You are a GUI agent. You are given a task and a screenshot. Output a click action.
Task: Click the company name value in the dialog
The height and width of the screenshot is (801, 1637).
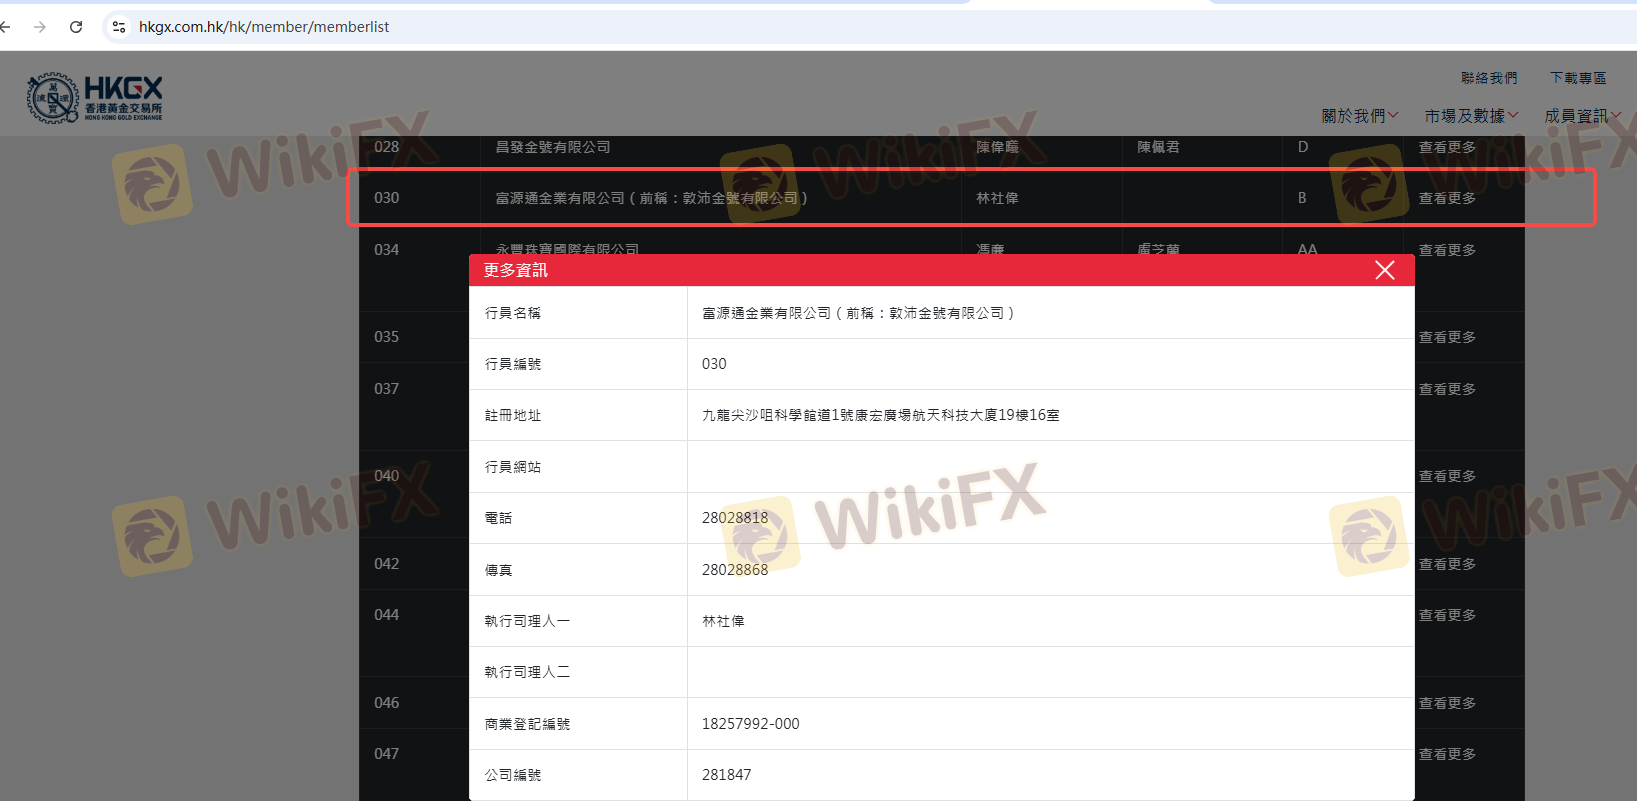click(858, 313)
